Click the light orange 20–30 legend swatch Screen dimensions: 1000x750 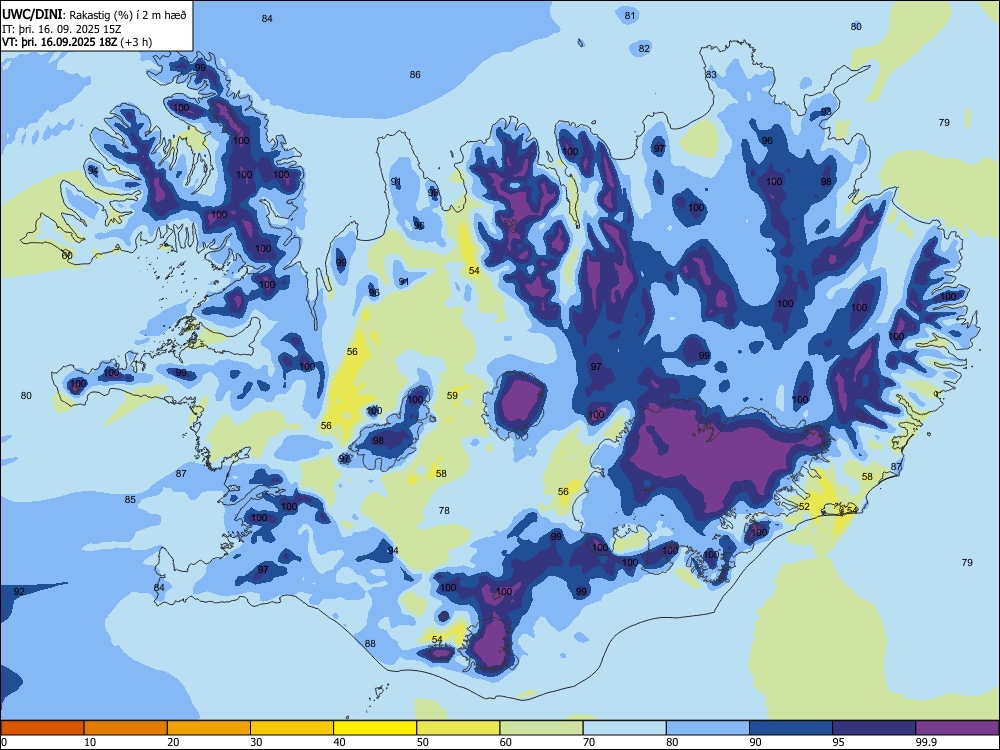coord(209,728)
